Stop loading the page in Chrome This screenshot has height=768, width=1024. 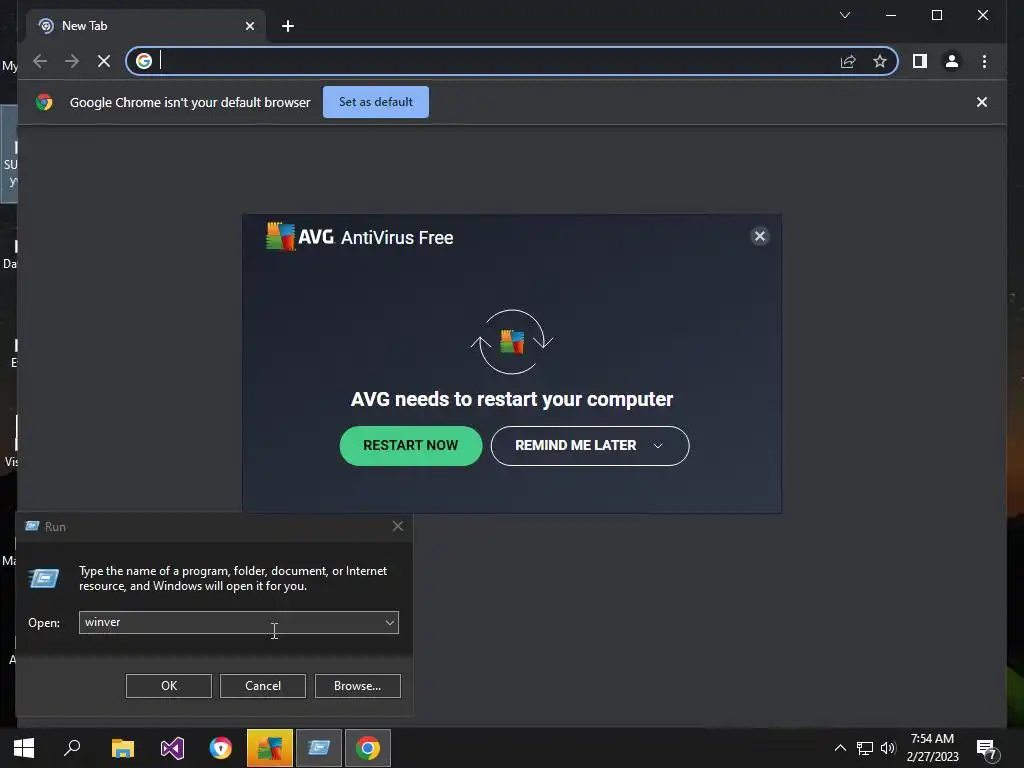104,61
